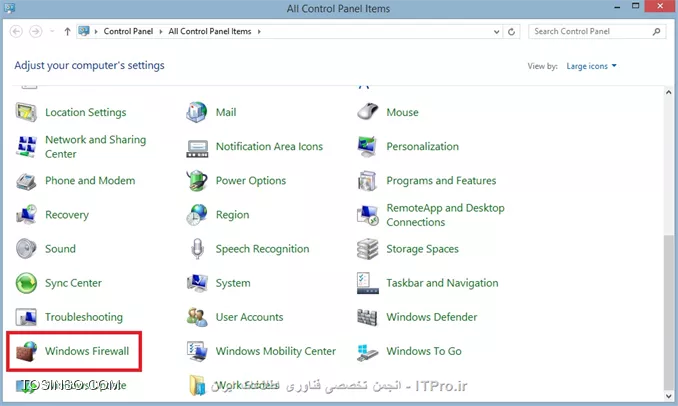Go forward with the Forward arrow
This screenshot has width=678, height=406.
[x=35, y=32]
